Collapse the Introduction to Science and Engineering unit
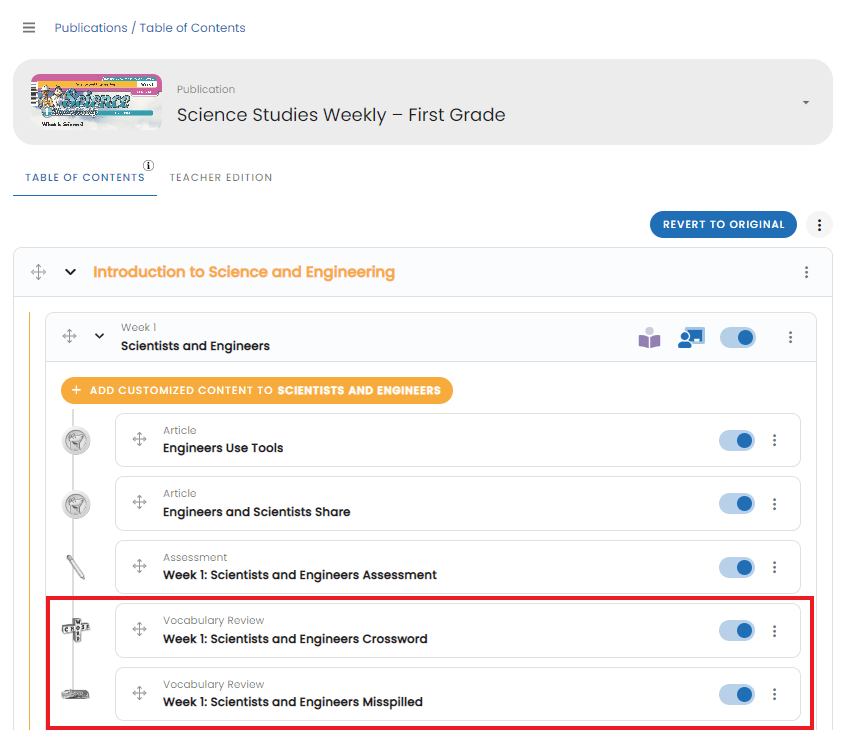The width and height of the screenshot is (843, 730). (x=71, y=272)
